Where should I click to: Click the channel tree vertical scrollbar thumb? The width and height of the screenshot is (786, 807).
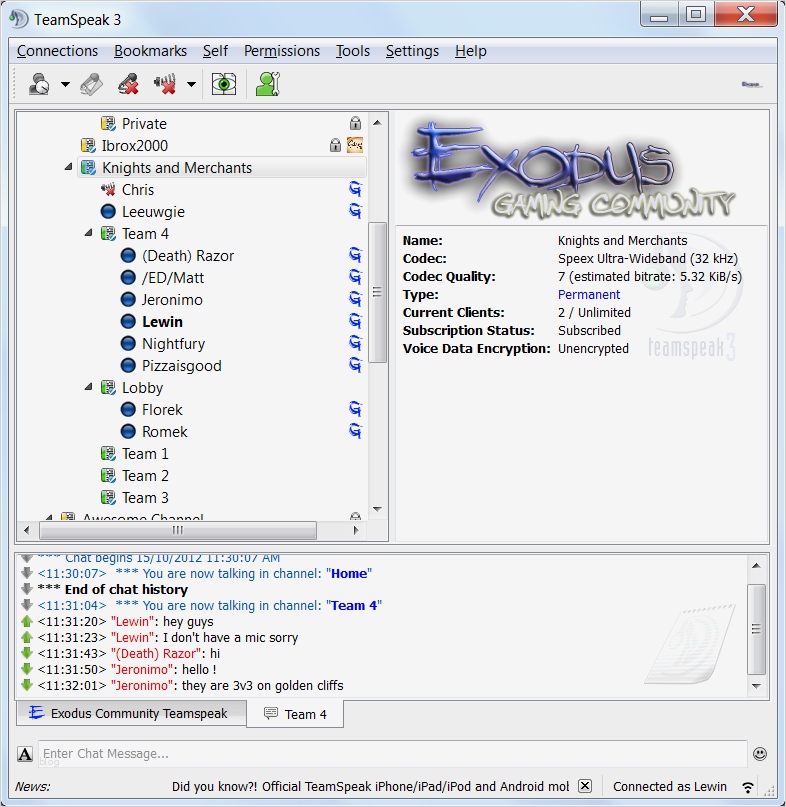(x=377, y=292)
